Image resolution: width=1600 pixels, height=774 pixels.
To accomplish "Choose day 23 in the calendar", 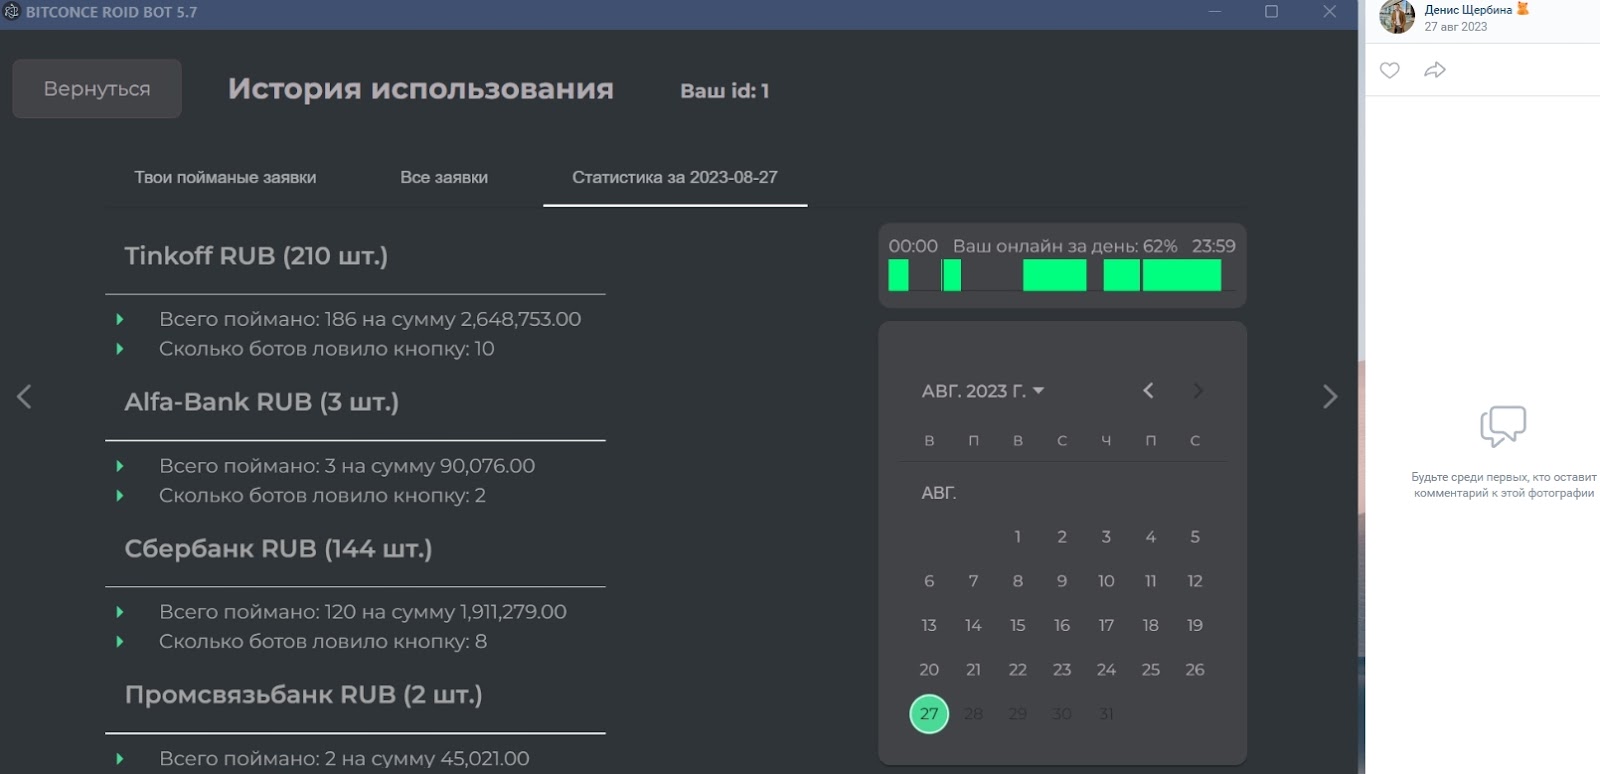I will tap(1062, 670).
